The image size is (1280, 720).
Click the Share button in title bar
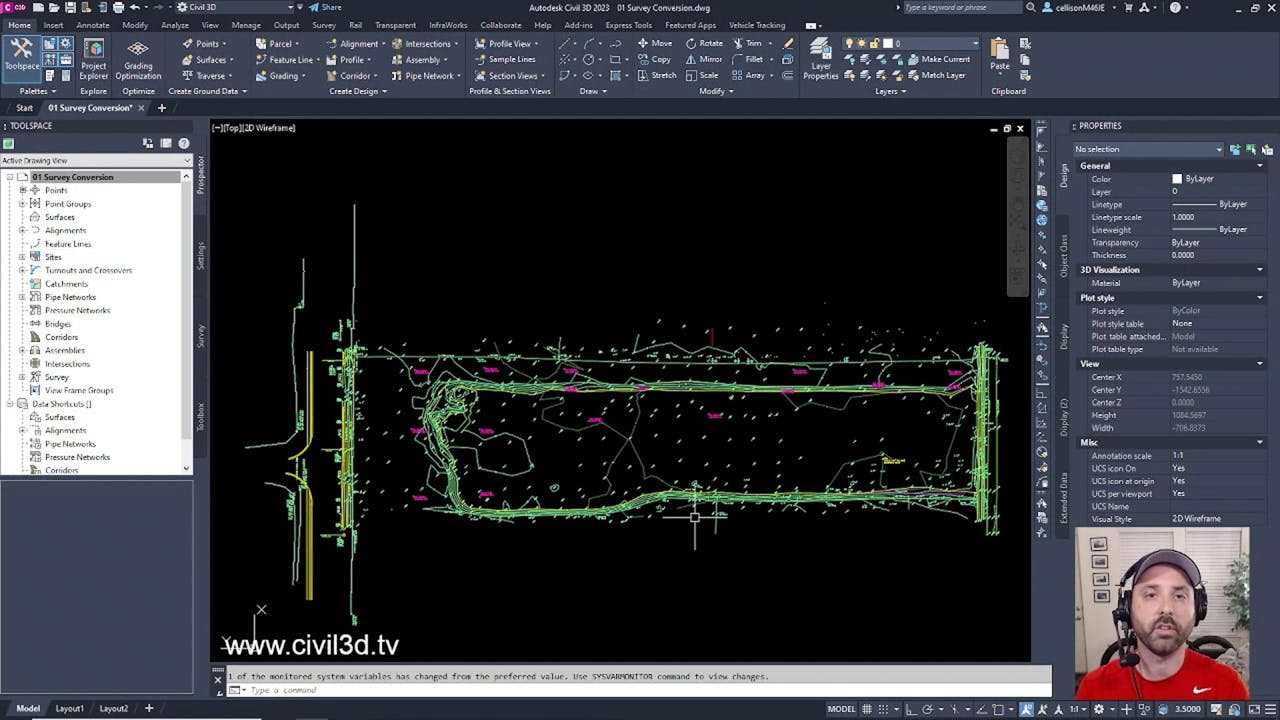tap(325, 7)
